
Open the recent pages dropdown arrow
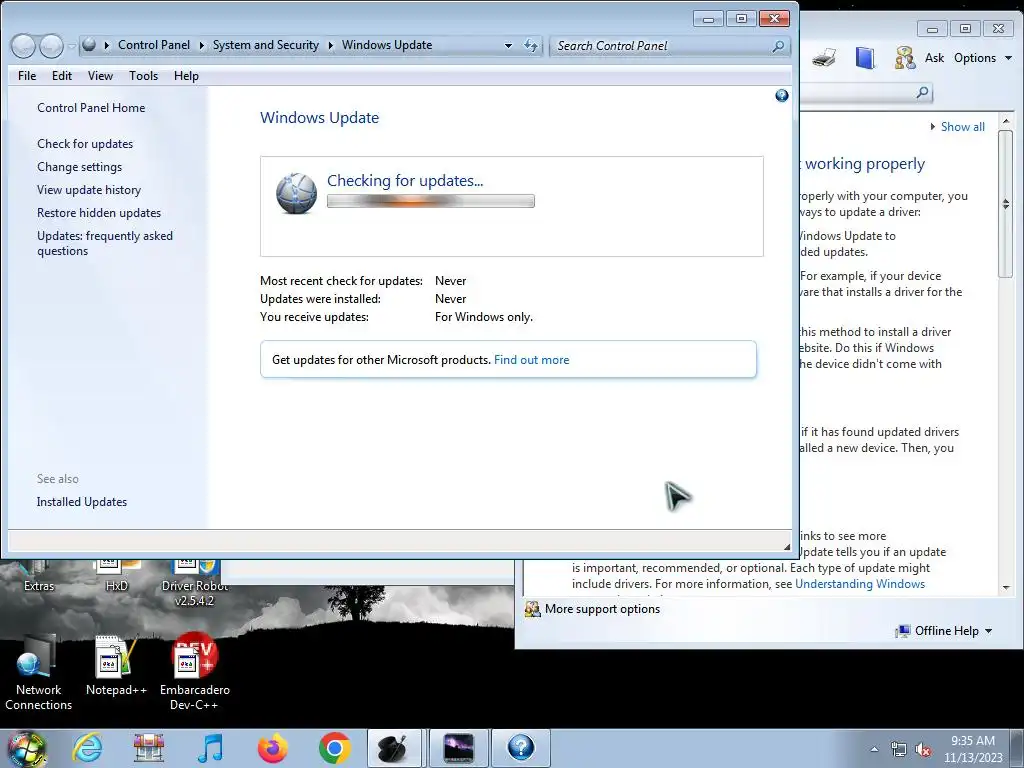[x=72, y=46]
